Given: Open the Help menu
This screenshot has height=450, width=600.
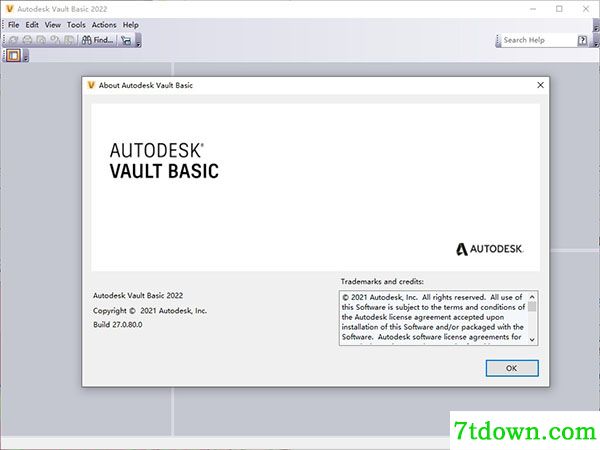Looking at the screenshot, I should pyautogui.click(x=130, y=25).
